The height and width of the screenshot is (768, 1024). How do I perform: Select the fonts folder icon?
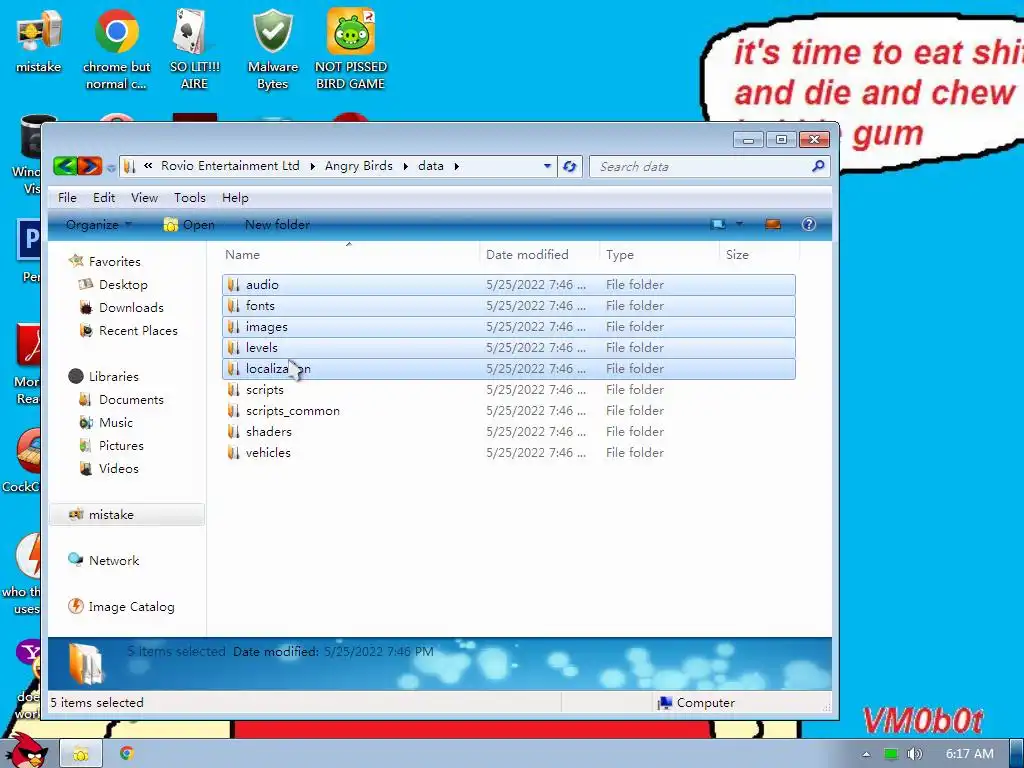233,306
